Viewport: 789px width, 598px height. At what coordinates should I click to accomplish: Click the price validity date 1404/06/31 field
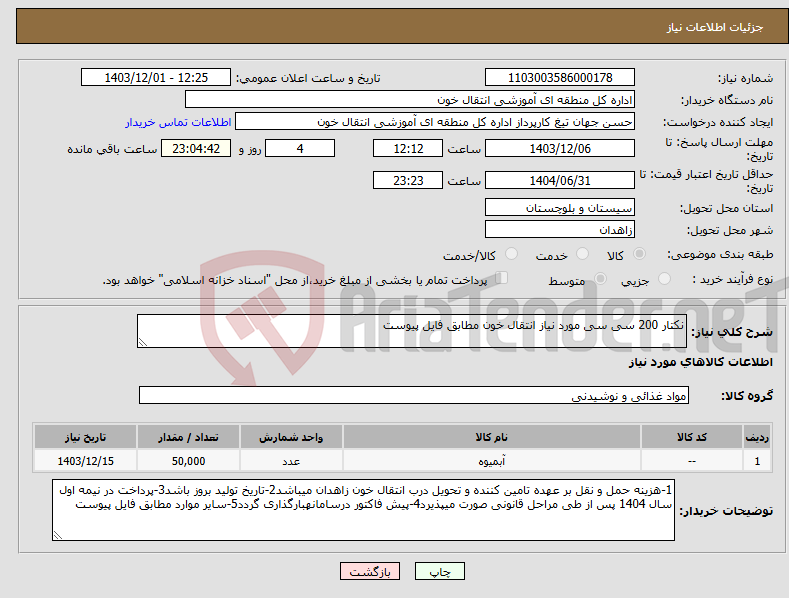click(x=560, y=180)
